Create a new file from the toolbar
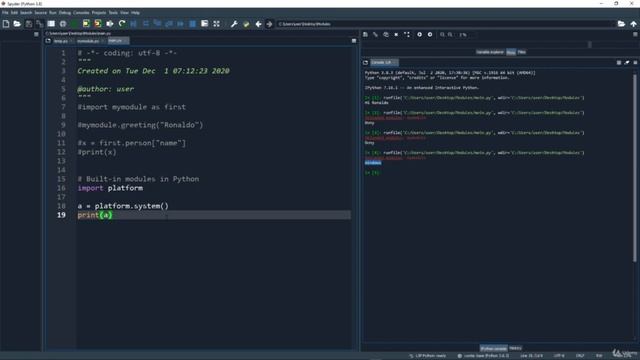Screen dimensions: 640x360 click(x=6, y=24)
